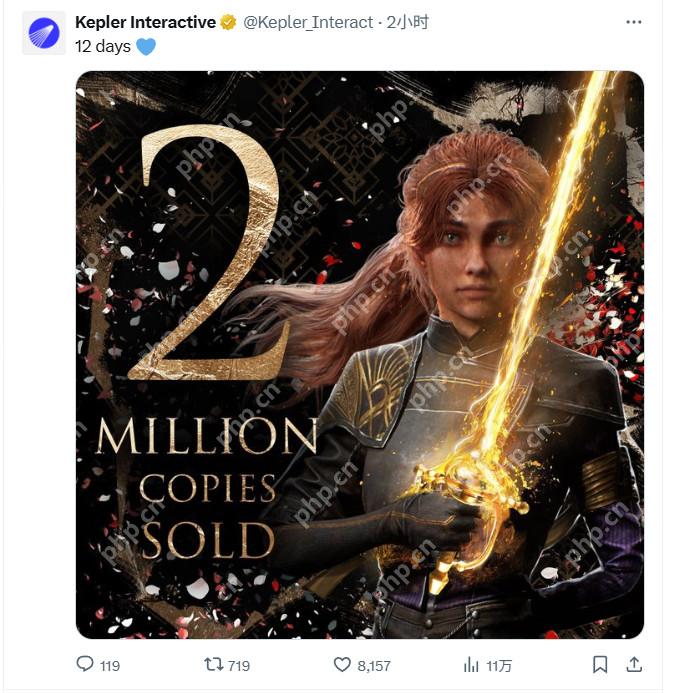Click the 8,157 likes count

click(374, 665)
